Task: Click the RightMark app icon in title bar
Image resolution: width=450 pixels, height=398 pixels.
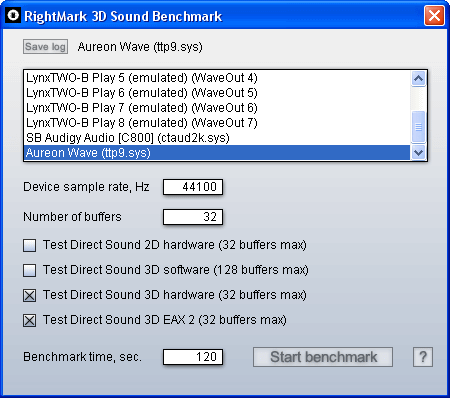Action: 13,15
